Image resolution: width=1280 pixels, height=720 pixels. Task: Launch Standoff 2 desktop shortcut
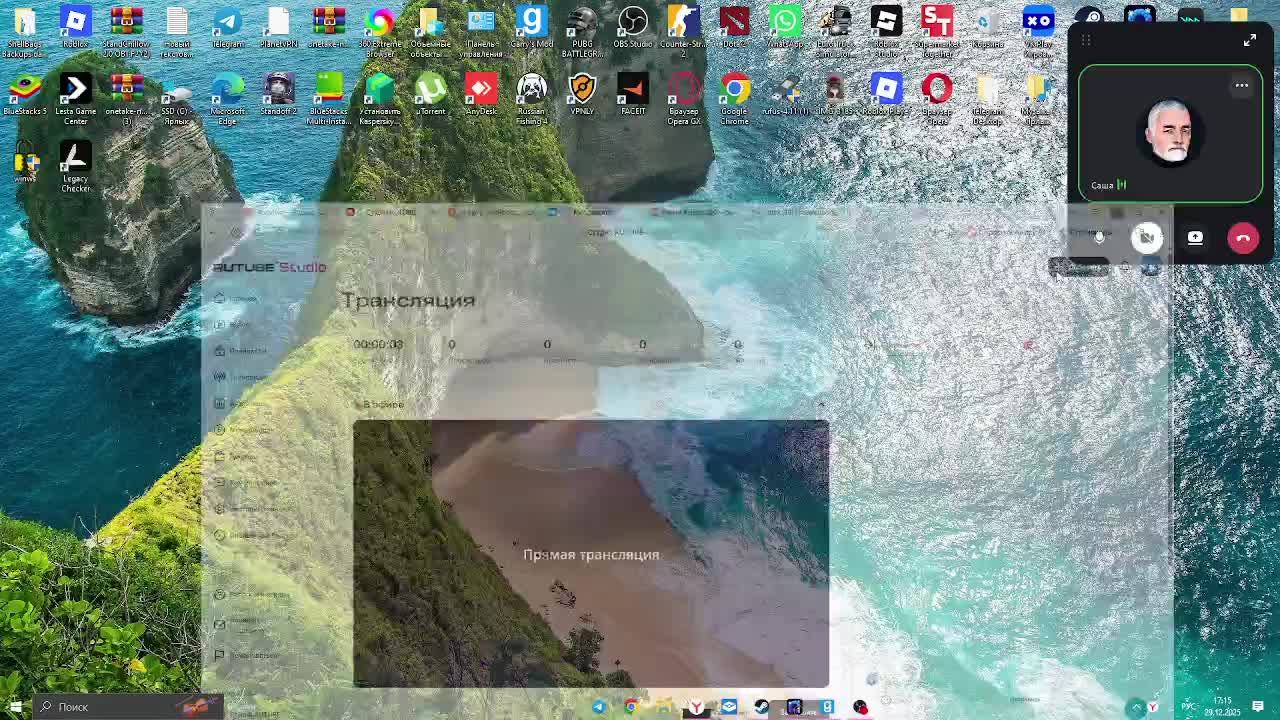(x=278, y=95)
